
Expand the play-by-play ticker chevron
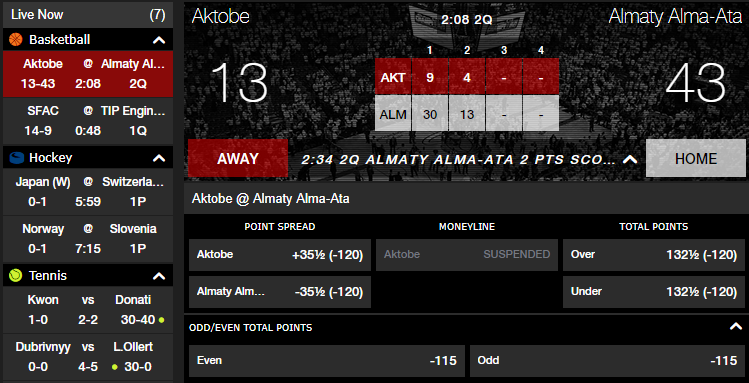[630, 160]
